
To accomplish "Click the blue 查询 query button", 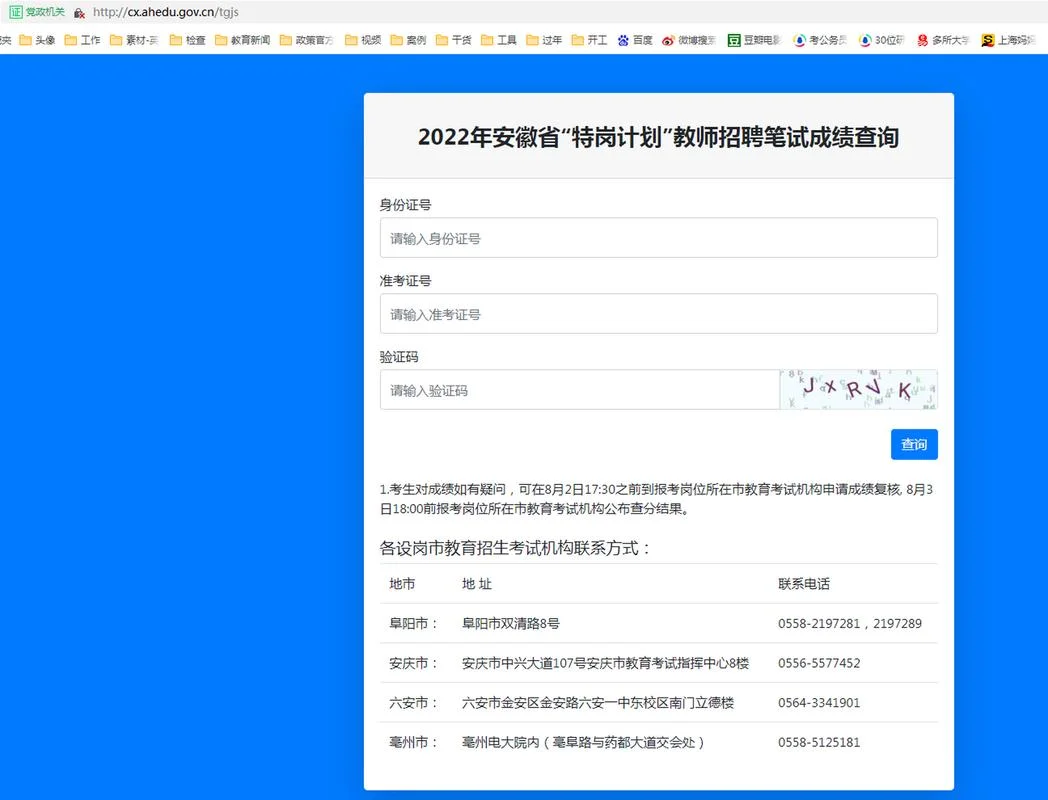I will click(914, 444).
